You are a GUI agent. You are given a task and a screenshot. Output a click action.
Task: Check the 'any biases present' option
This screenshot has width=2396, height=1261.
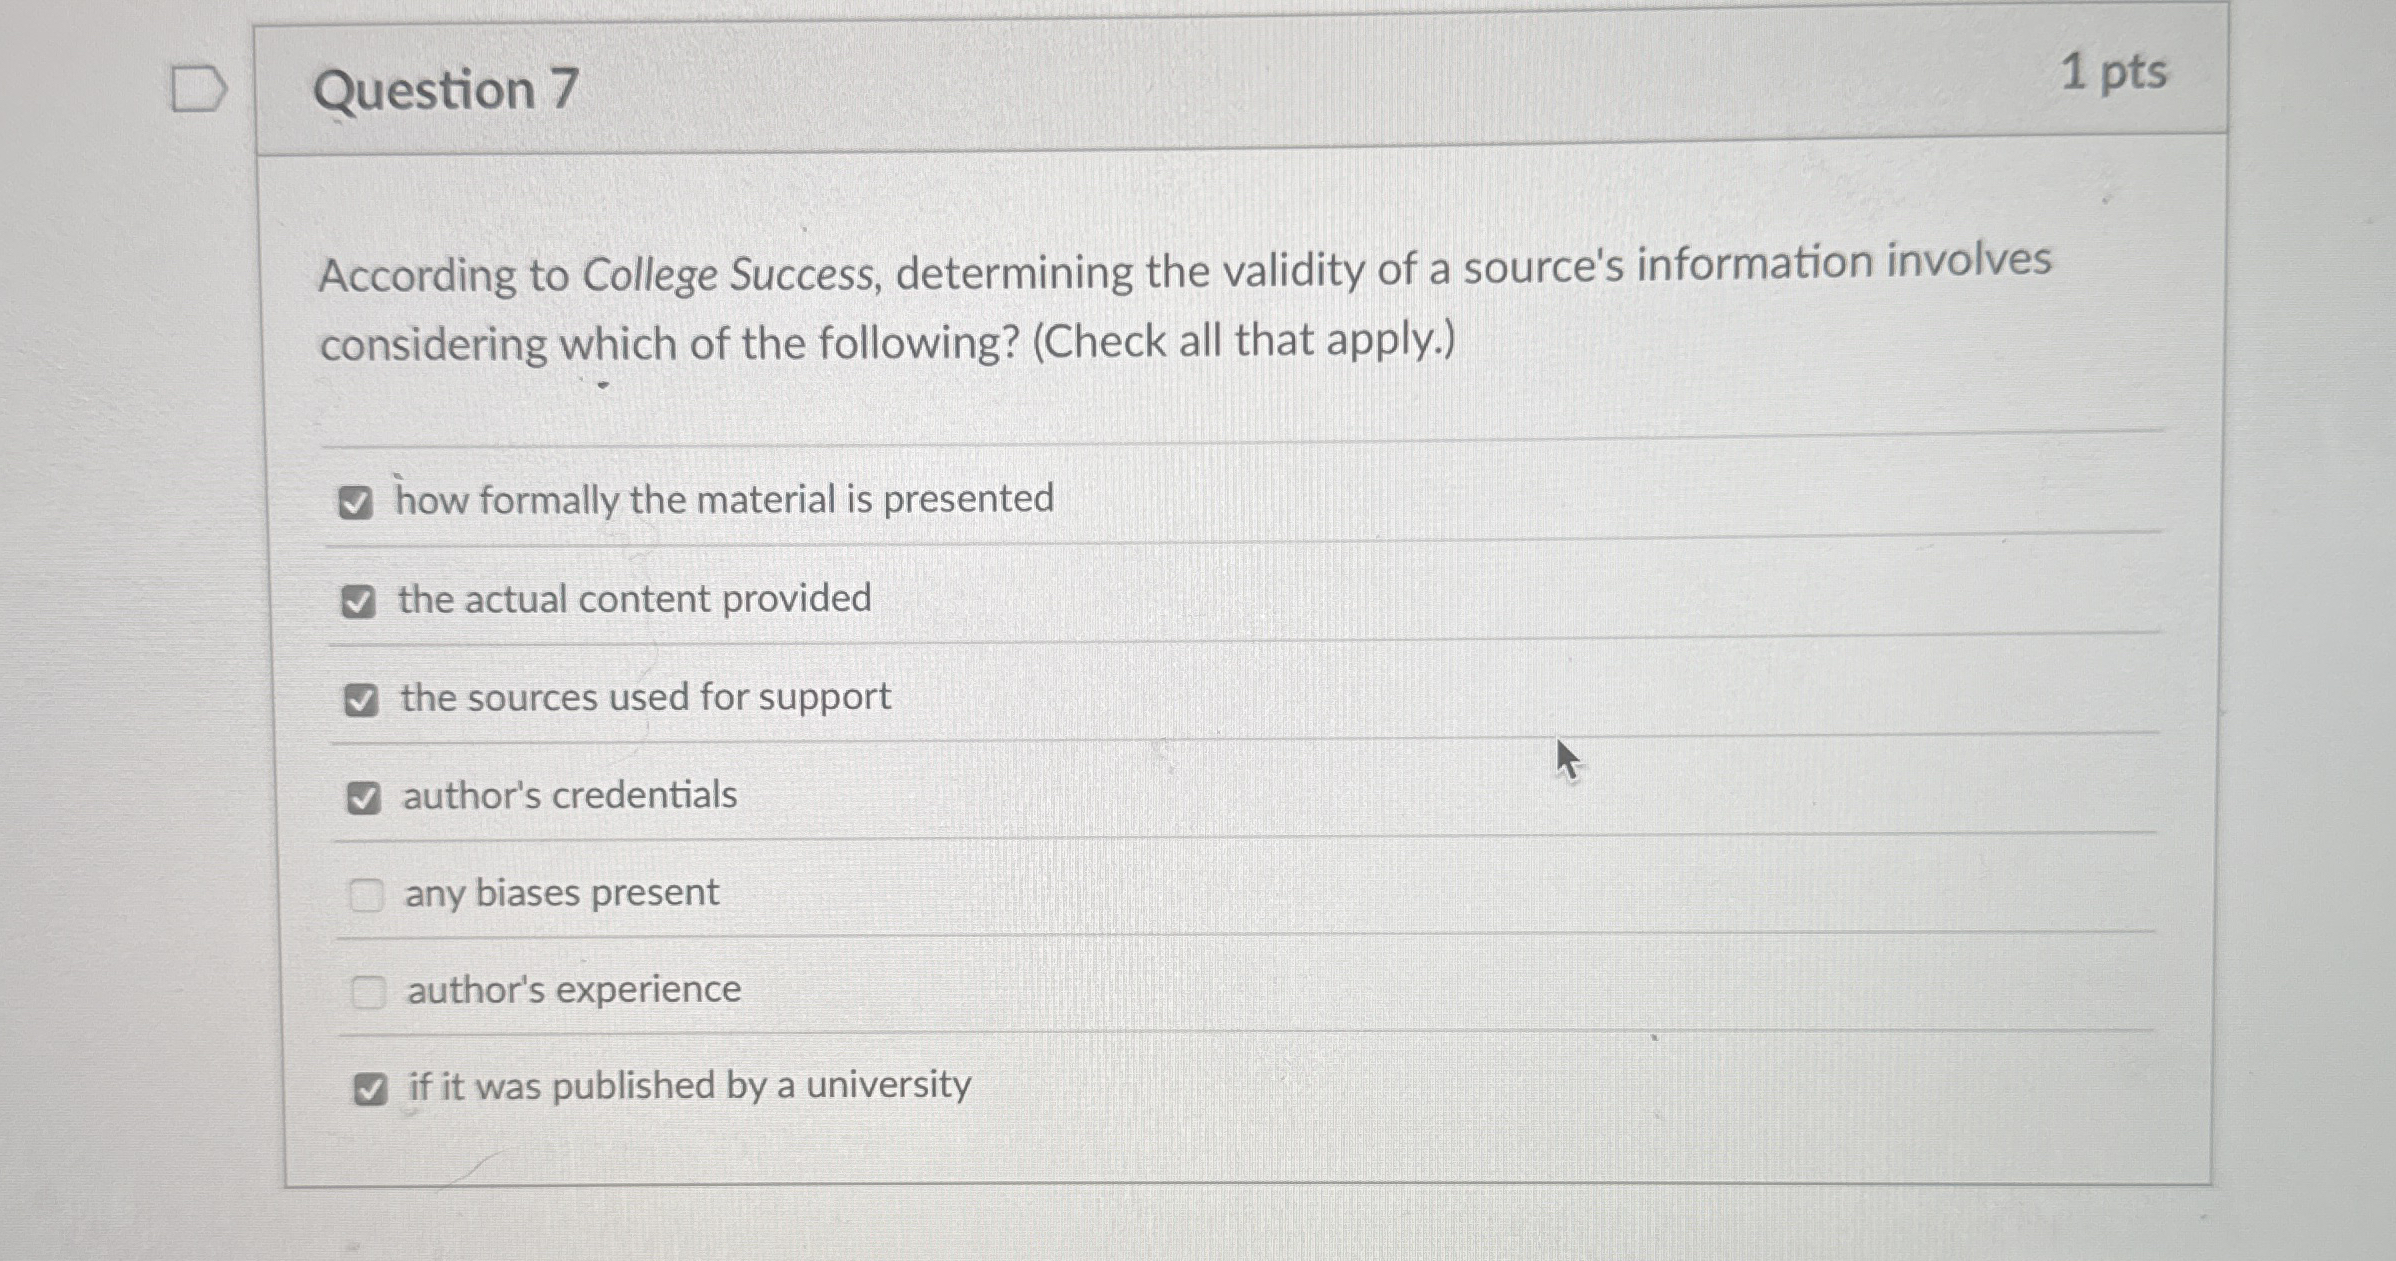[x=369, y=893]
